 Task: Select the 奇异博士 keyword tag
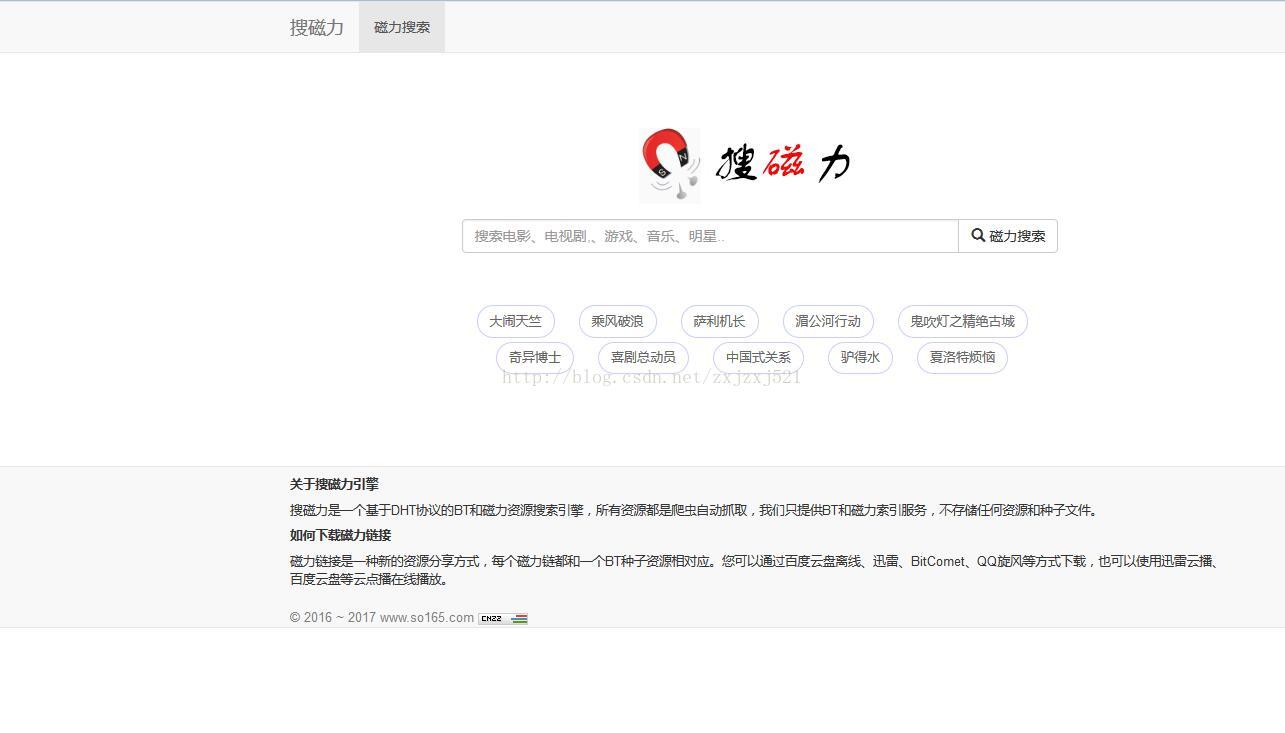pos(535,357)
